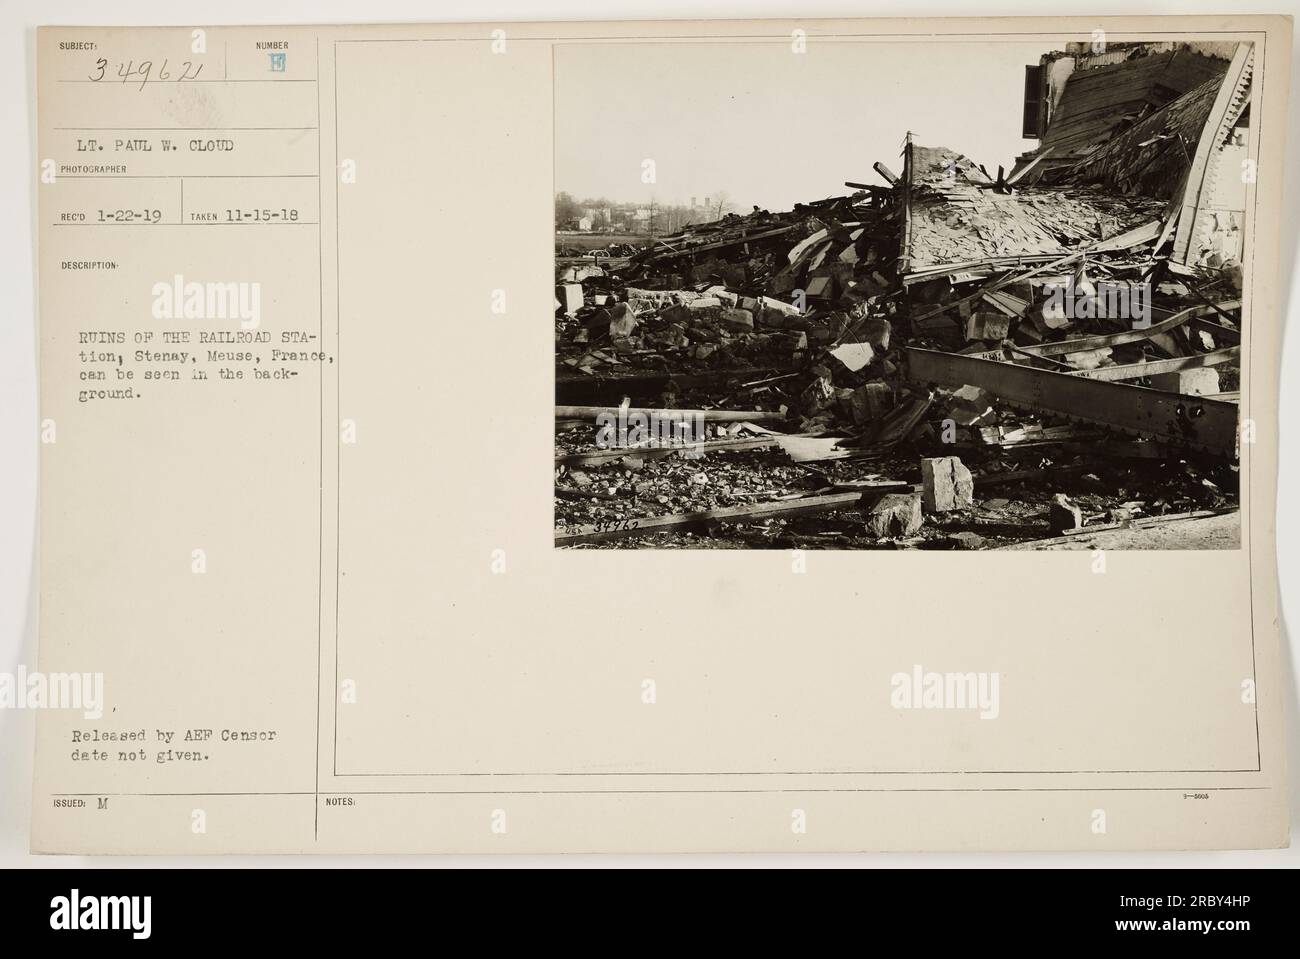Viewport: 1300px width, 959px height.
Task: Open the railroad station ruins photograph
Action: (897, 295)
